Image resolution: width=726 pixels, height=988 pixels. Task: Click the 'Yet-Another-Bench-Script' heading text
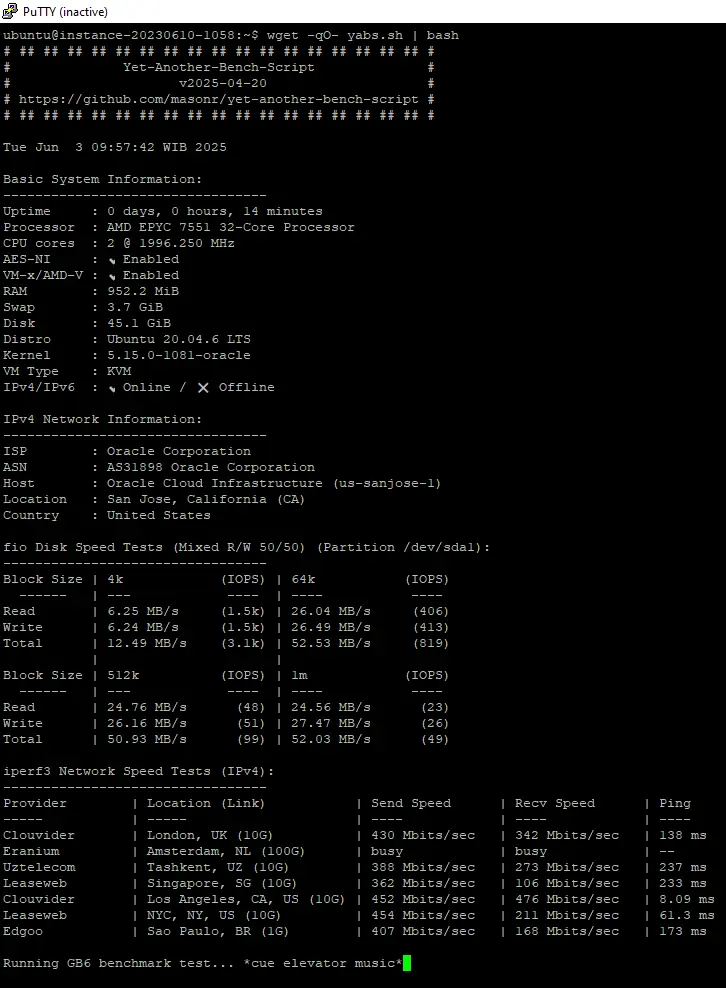tap(219, 67)
